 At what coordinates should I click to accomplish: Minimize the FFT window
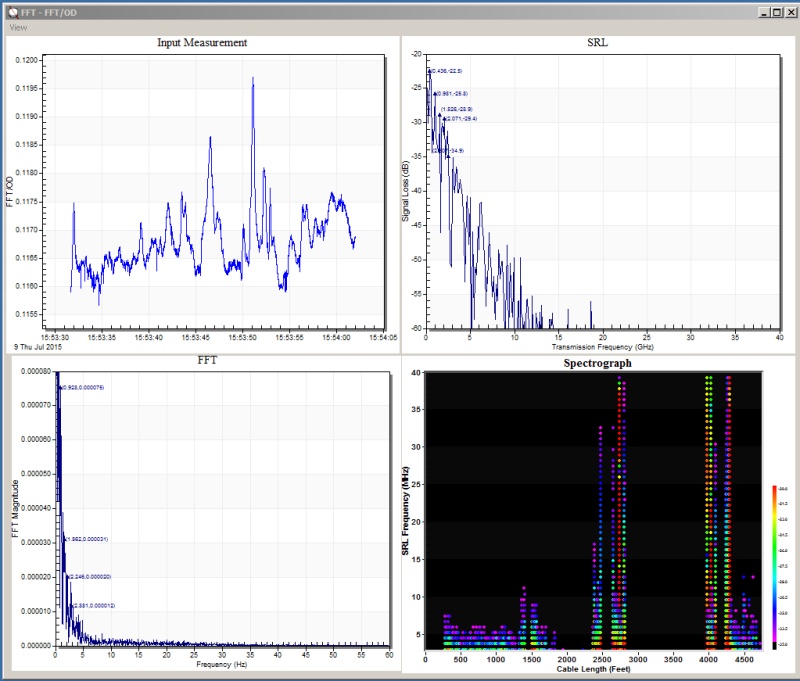click(x=762, y=11)
